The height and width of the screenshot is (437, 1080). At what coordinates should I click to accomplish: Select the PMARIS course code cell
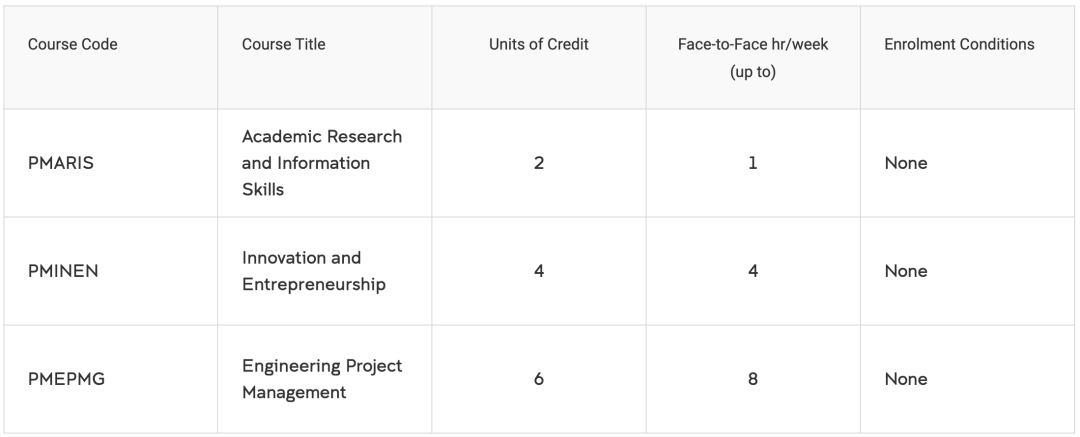tap(61, 163)
